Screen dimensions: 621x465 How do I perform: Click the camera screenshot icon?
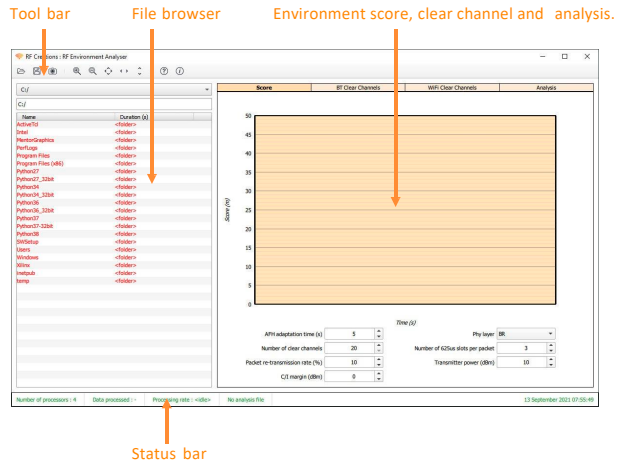click(x=52, y=72)
